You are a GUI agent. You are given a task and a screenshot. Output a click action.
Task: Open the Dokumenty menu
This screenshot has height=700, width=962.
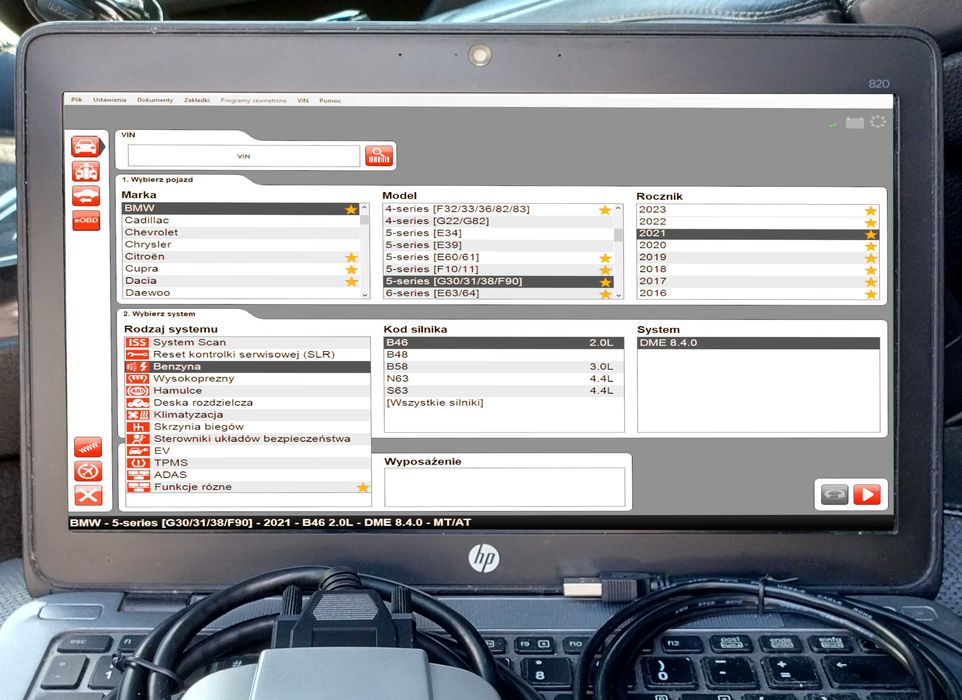(155, 100)
